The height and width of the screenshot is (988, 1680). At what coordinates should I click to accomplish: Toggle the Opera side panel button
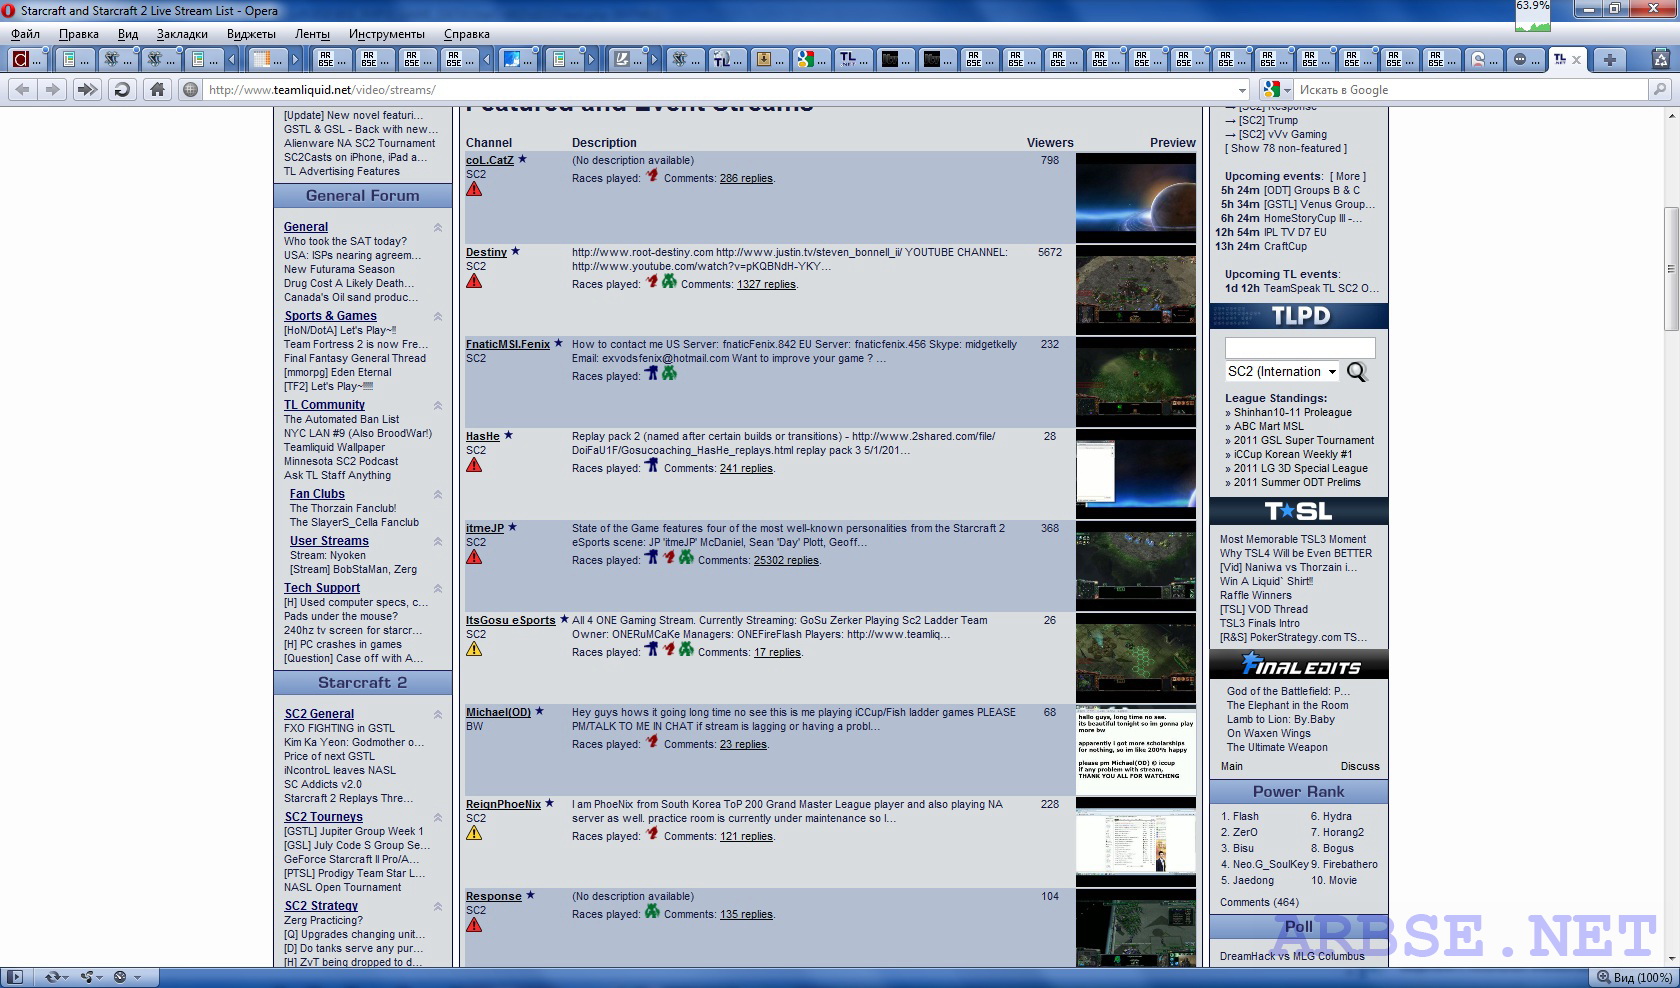(14, 977)
